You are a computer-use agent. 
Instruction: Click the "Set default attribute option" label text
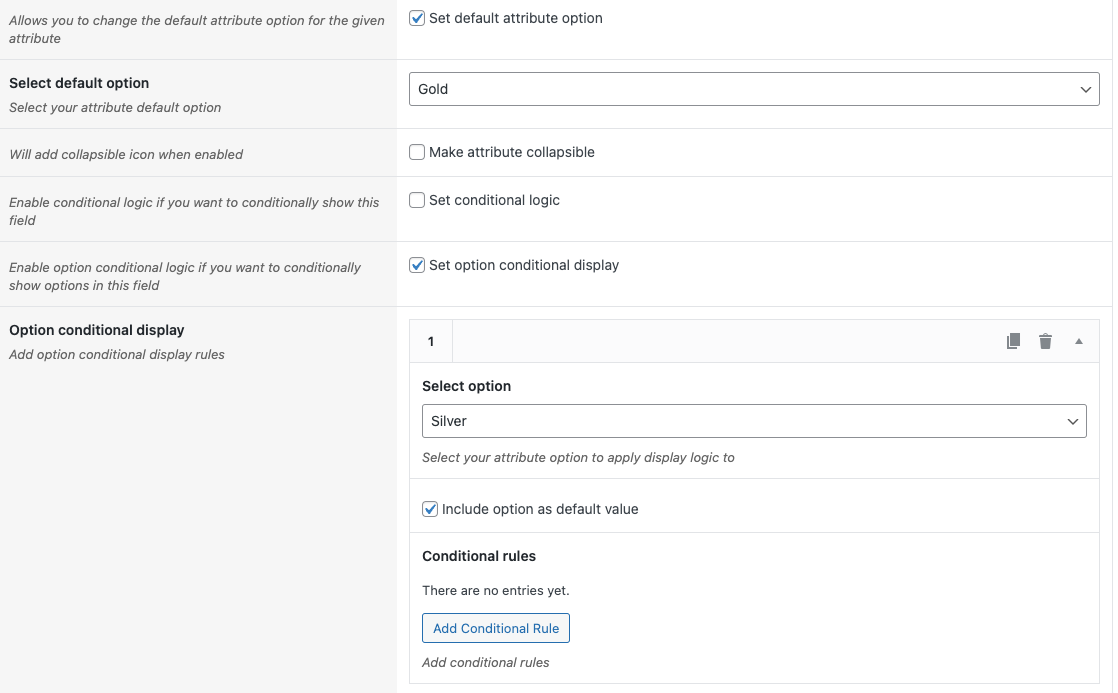coord(515,18)
